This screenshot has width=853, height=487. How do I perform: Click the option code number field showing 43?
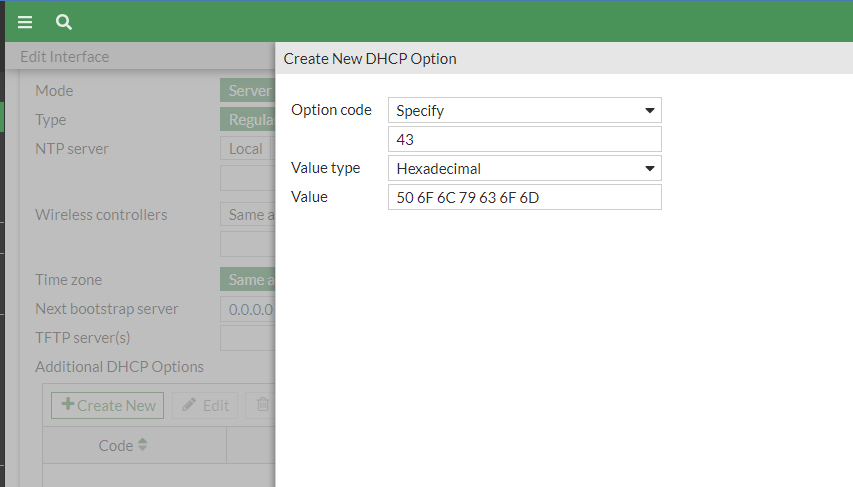(x=524, y=139)
